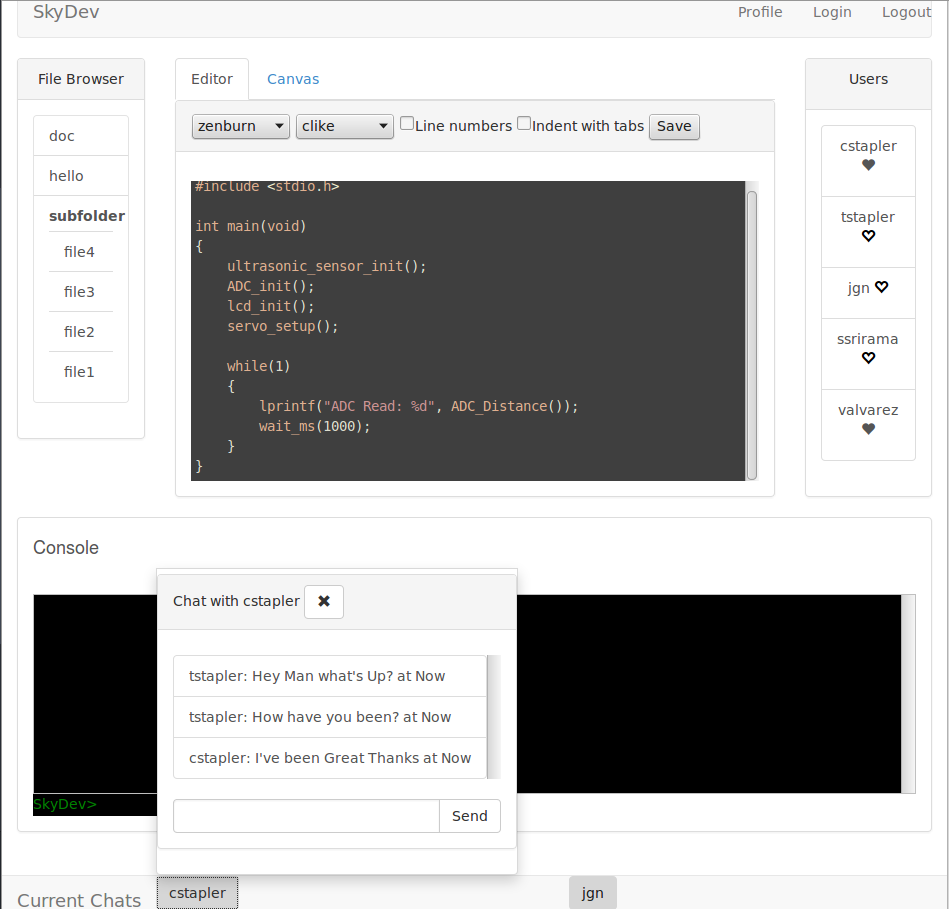Close the chat with cstapler
The image size is (949, 909).
(x=324, y=602)
